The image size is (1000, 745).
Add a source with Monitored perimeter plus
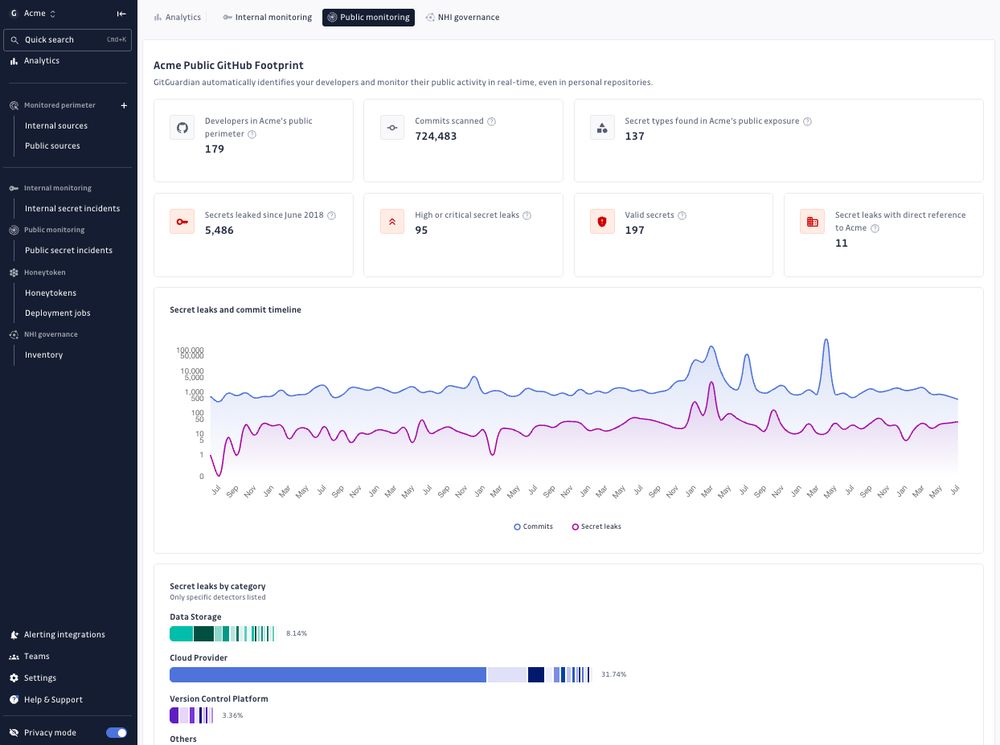tap(124, 105)
